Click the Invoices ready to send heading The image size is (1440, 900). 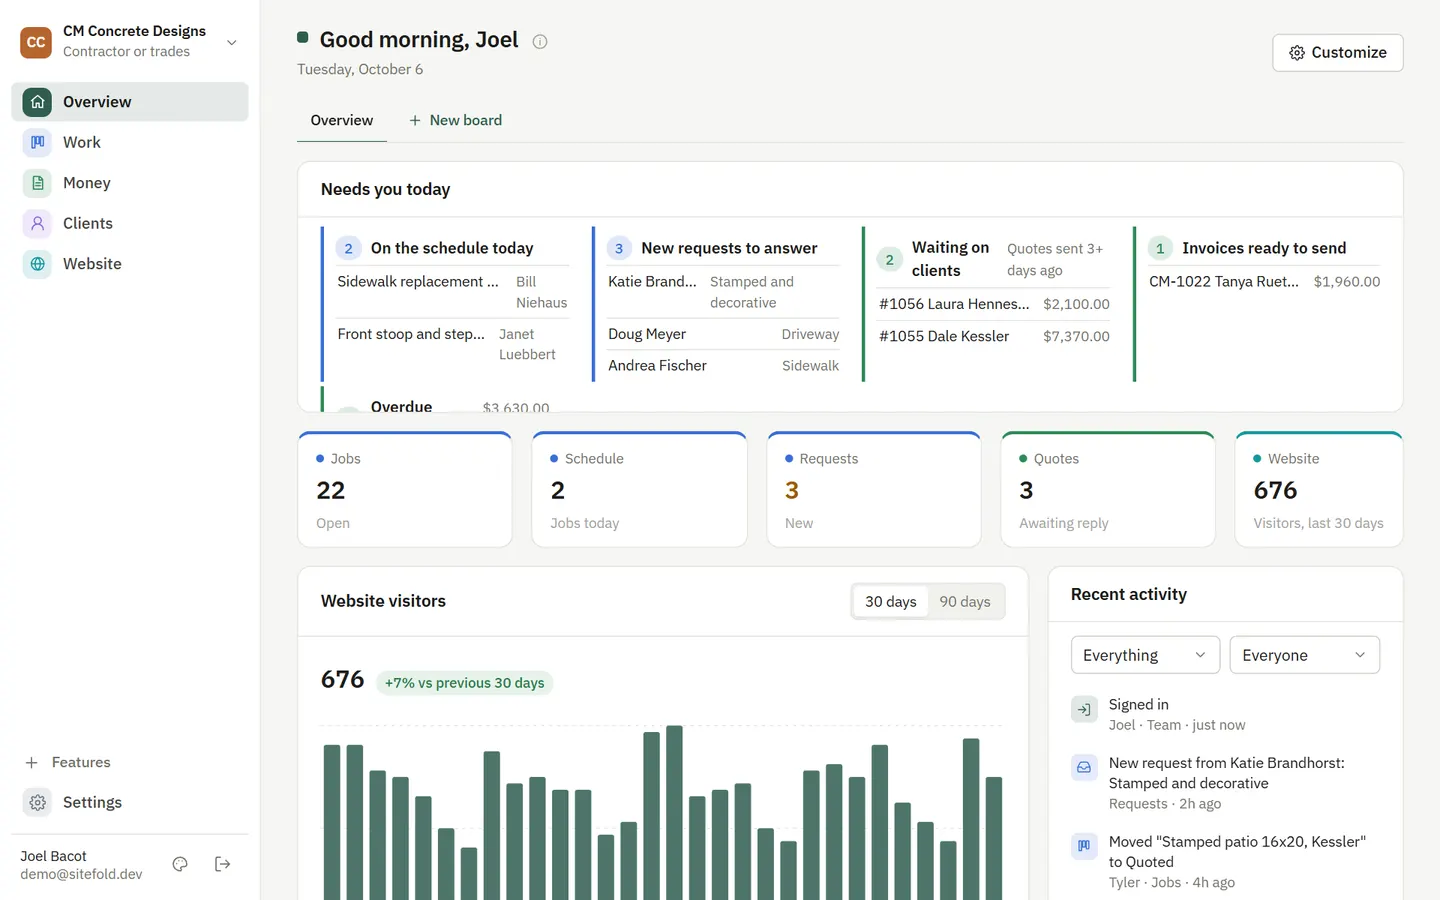tap(1264, 248)
